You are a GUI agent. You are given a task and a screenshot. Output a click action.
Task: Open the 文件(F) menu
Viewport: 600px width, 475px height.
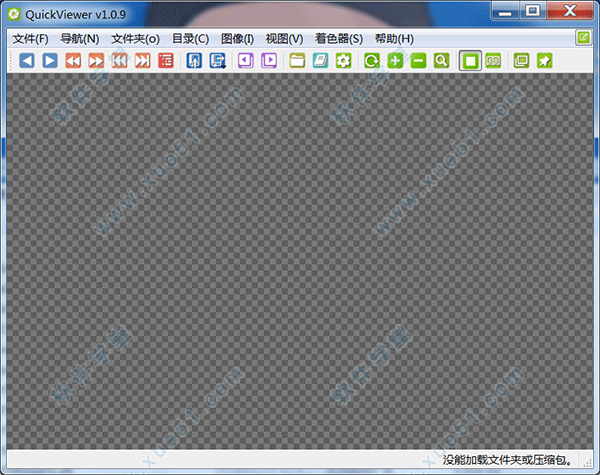pos(30,39)
